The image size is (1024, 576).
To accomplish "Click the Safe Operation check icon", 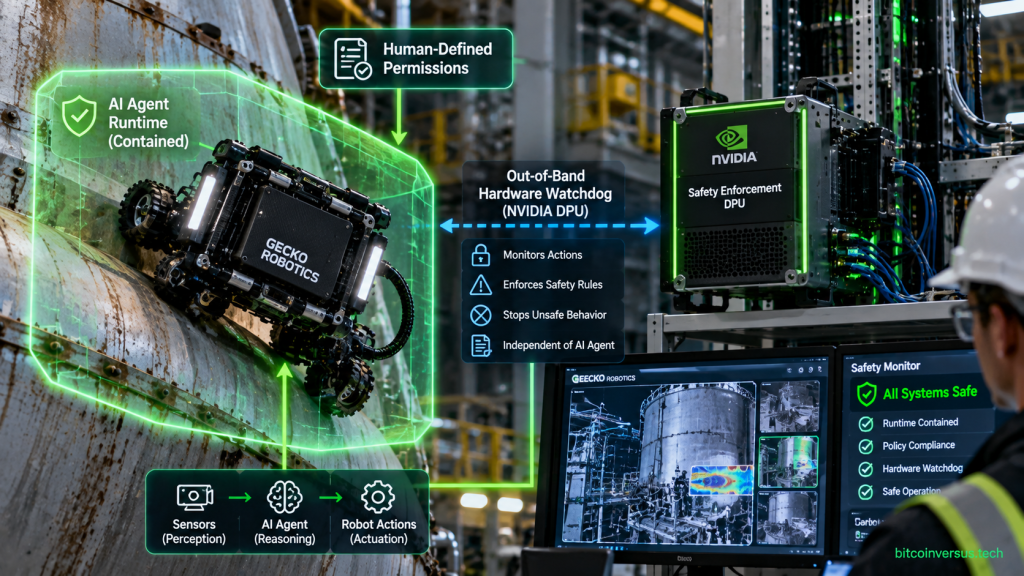I will [x=866, y=492].
